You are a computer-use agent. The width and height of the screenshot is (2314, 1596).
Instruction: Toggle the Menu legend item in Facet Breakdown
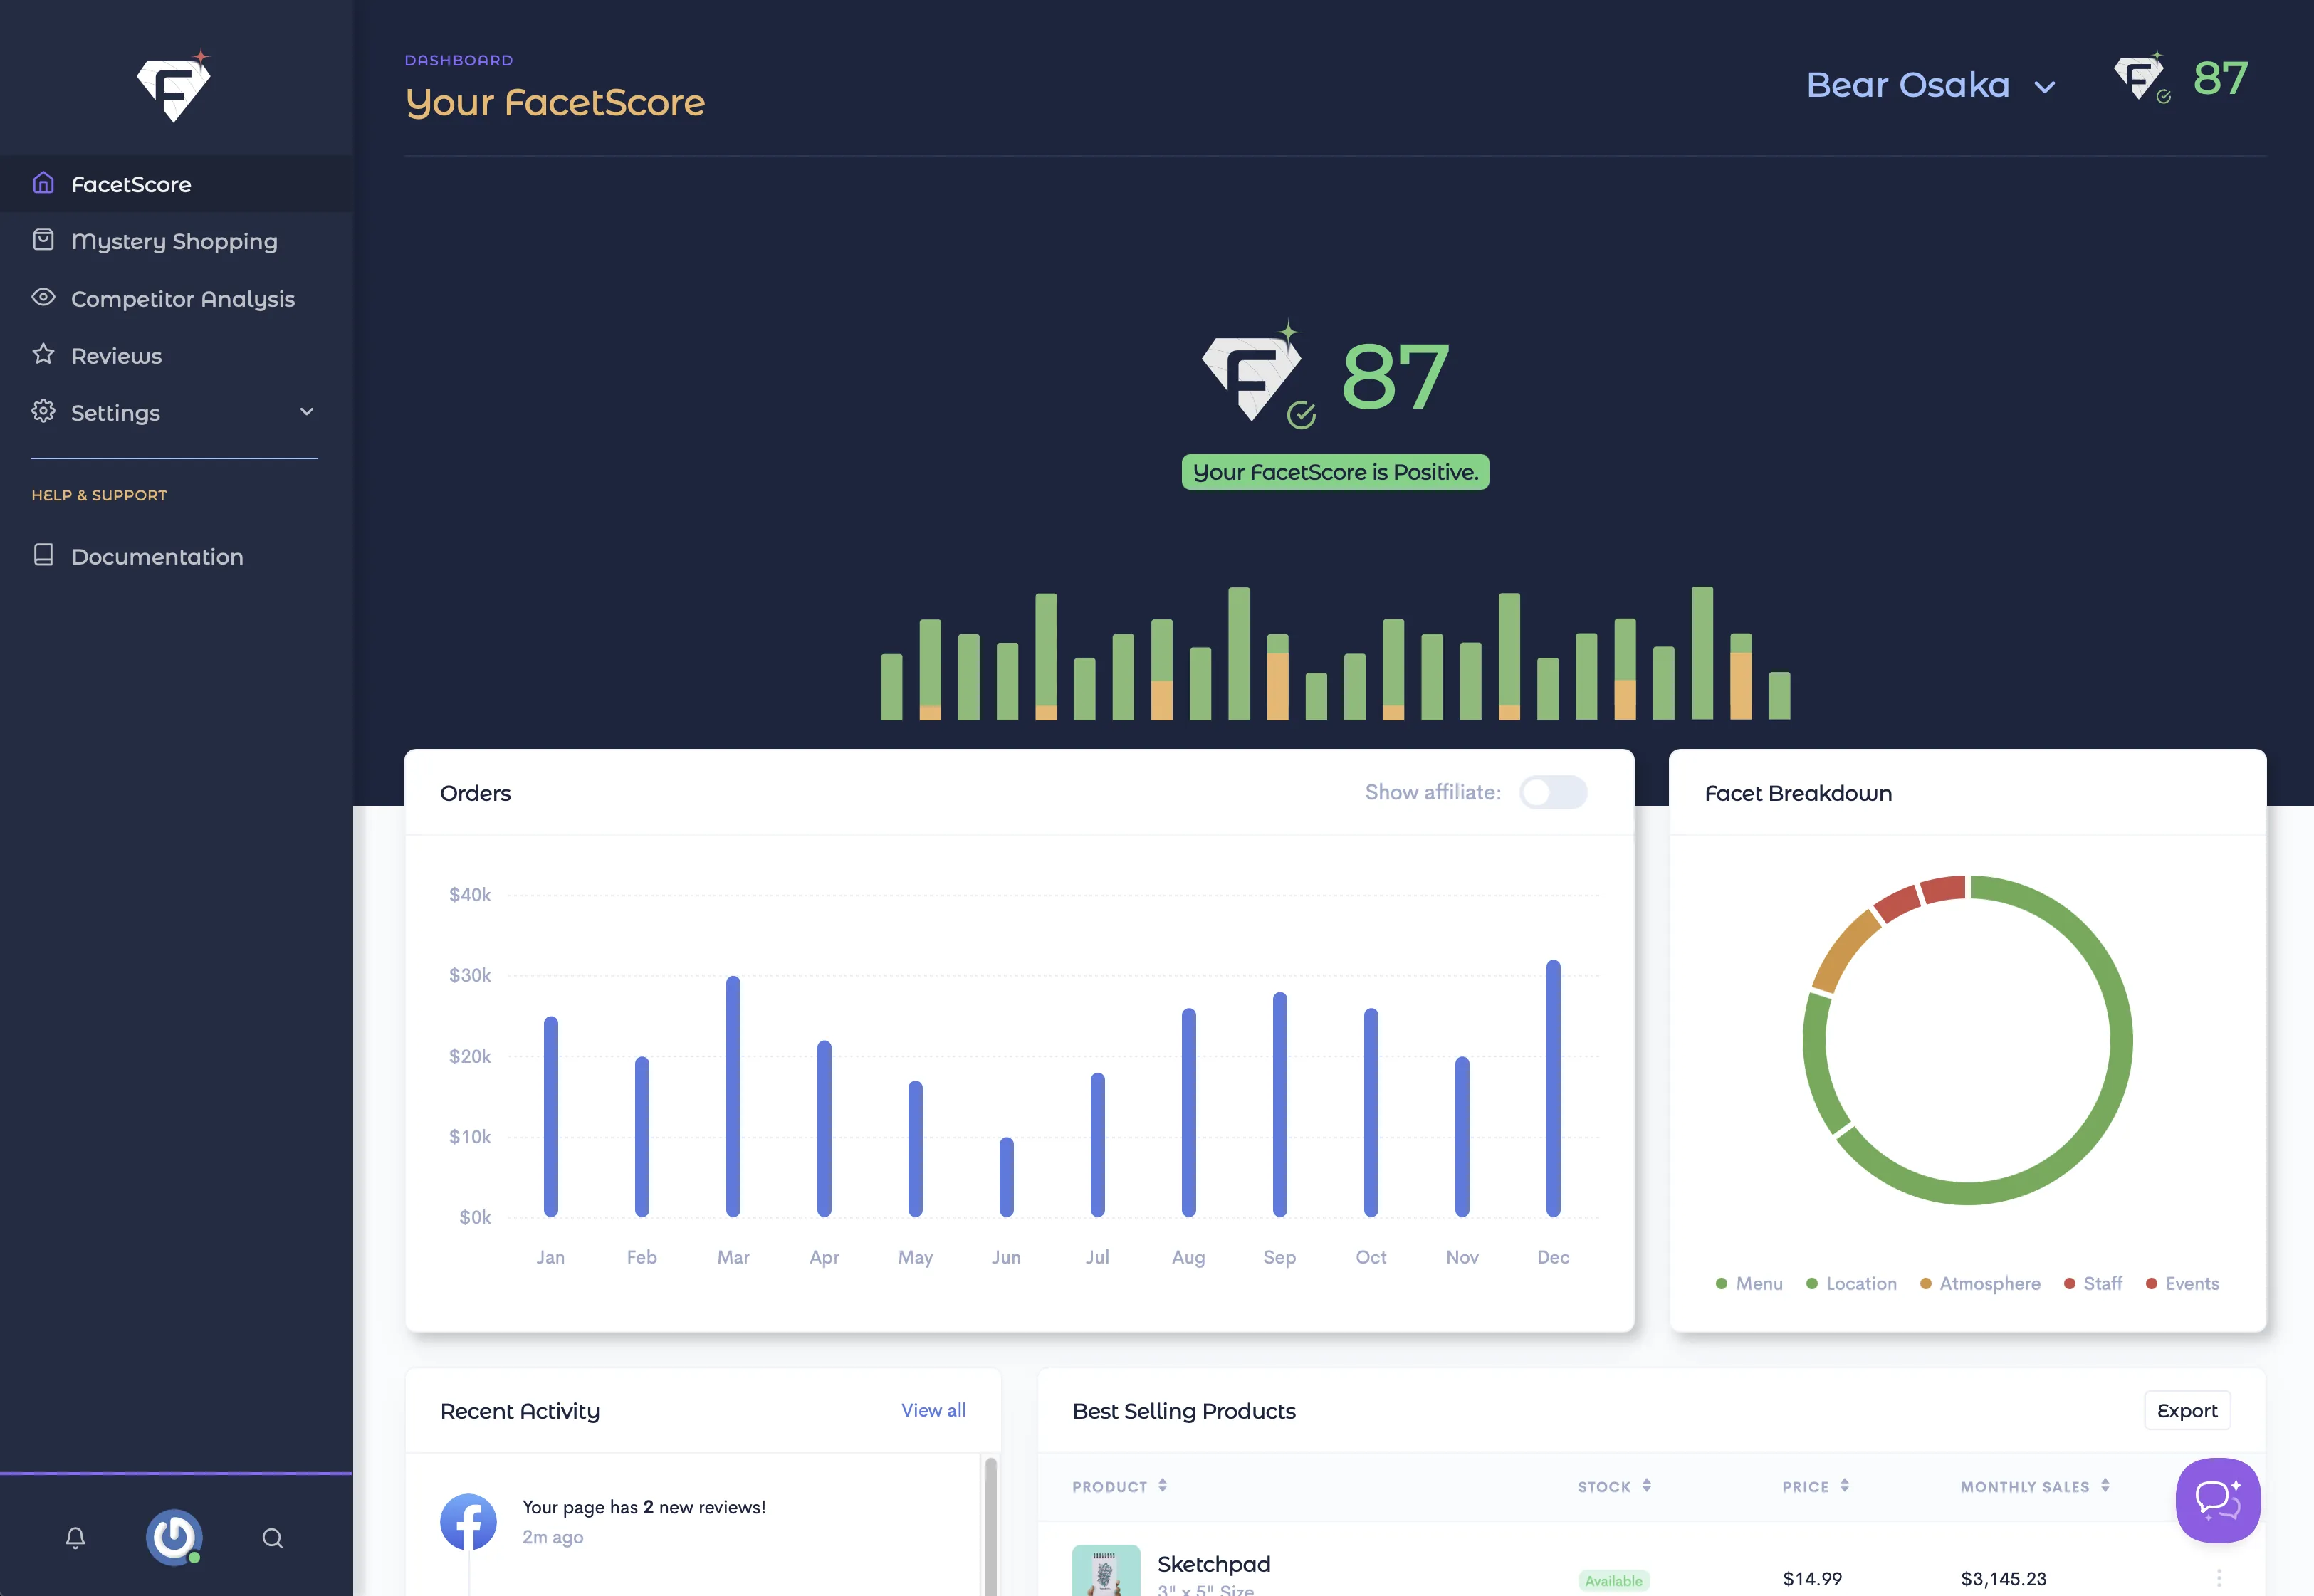tap(1749, 1283)
